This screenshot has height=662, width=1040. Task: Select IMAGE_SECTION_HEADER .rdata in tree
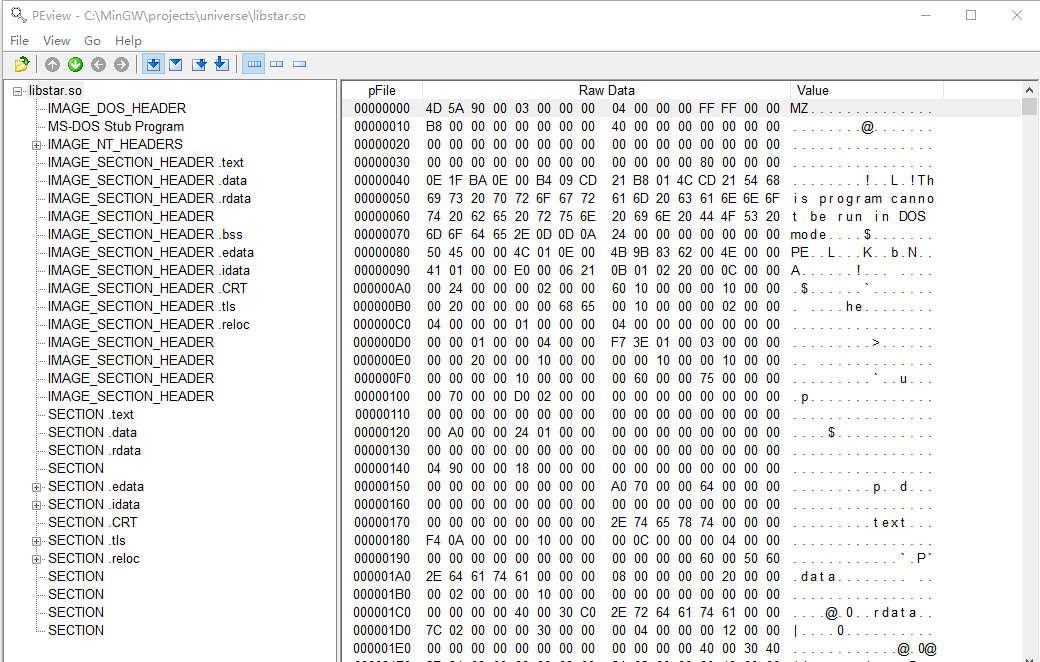[x=149, y=198]
